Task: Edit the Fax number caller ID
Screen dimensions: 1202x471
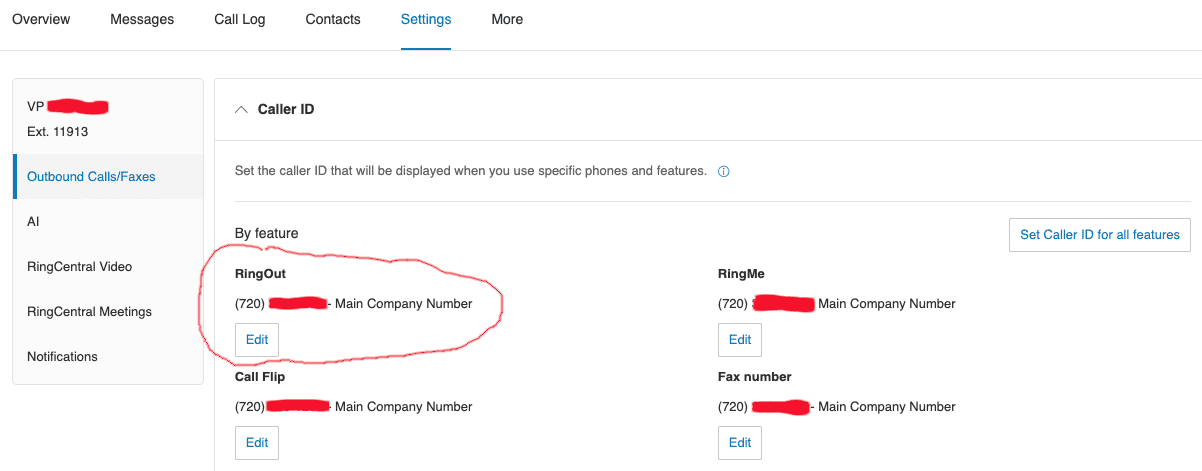Action: (740, 443)
